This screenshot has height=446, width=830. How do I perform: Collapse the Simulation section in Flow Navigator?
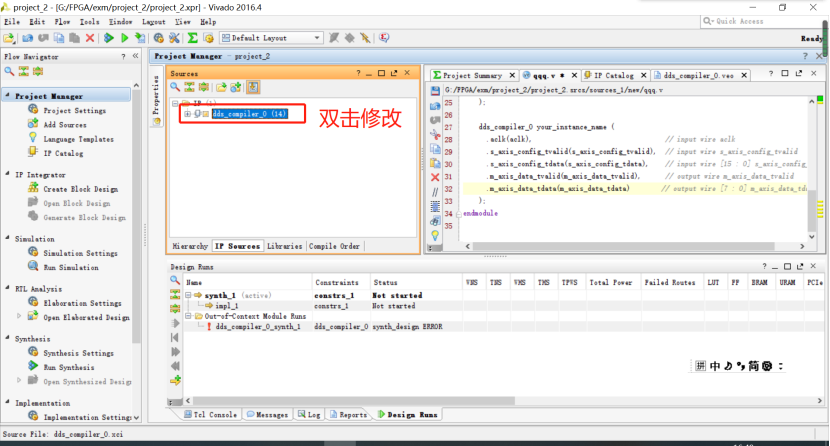point(7,238)
